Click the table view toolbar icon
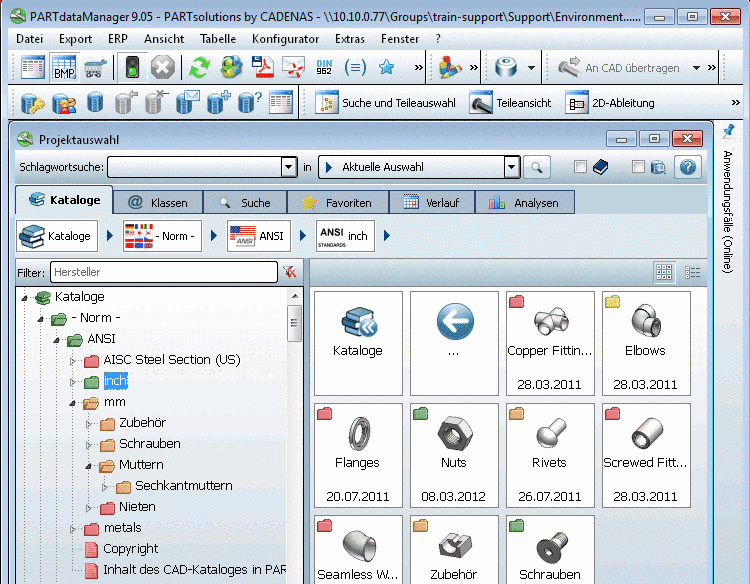The height and width of the screenshot is (584, 750). pyautogui.click(x=33, y=67)
